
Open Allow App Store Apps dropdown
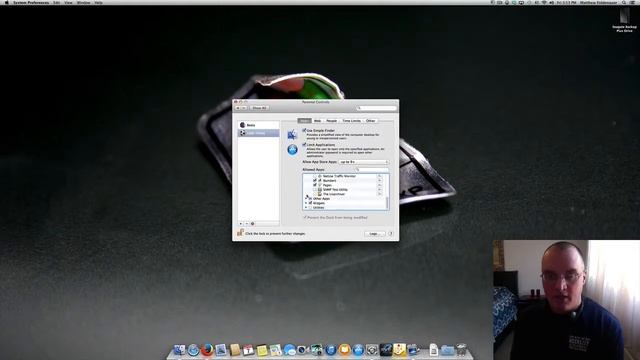pyautogui.click(x=363, y=162)
